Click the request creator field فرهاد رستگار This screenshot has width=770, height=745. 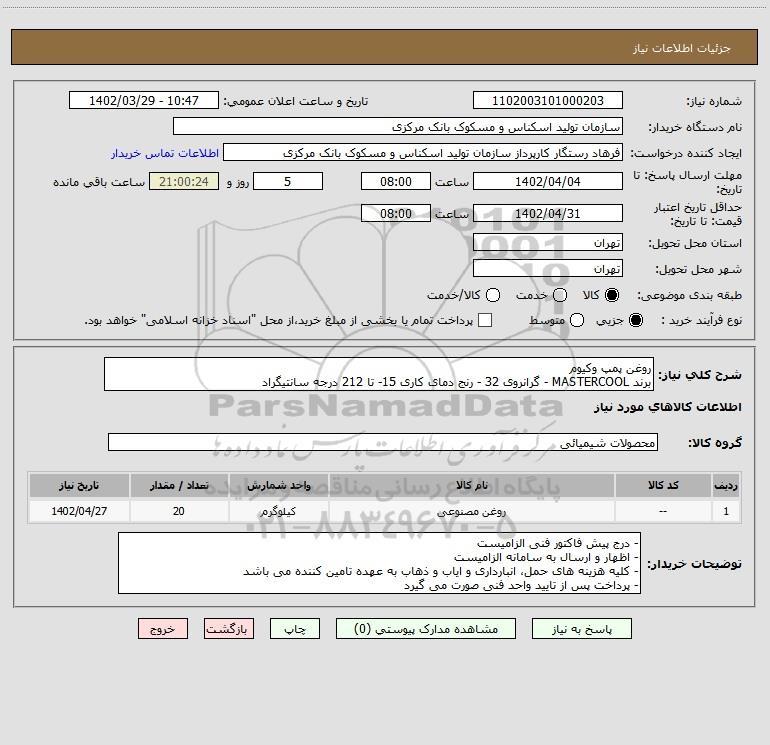(x=423, y=153)
